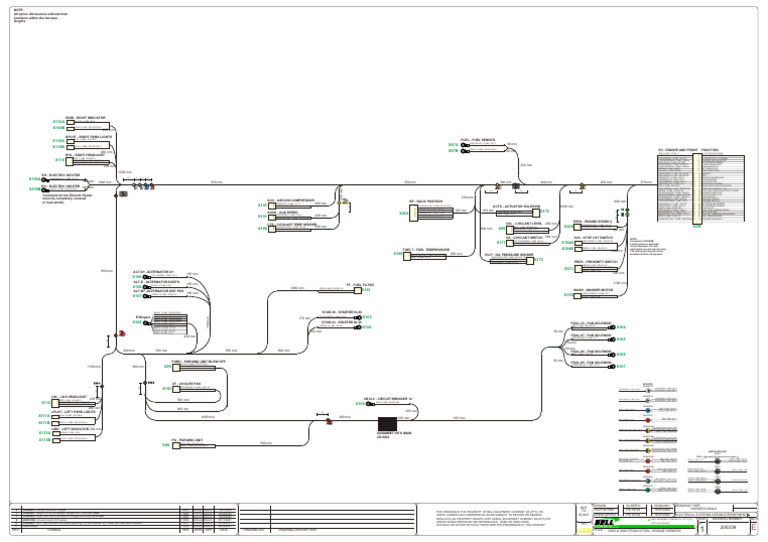The width and height of the screenshot is (768, 542).
Task: Click the X172 oil pressure connector reference
Action: [539, 260]
